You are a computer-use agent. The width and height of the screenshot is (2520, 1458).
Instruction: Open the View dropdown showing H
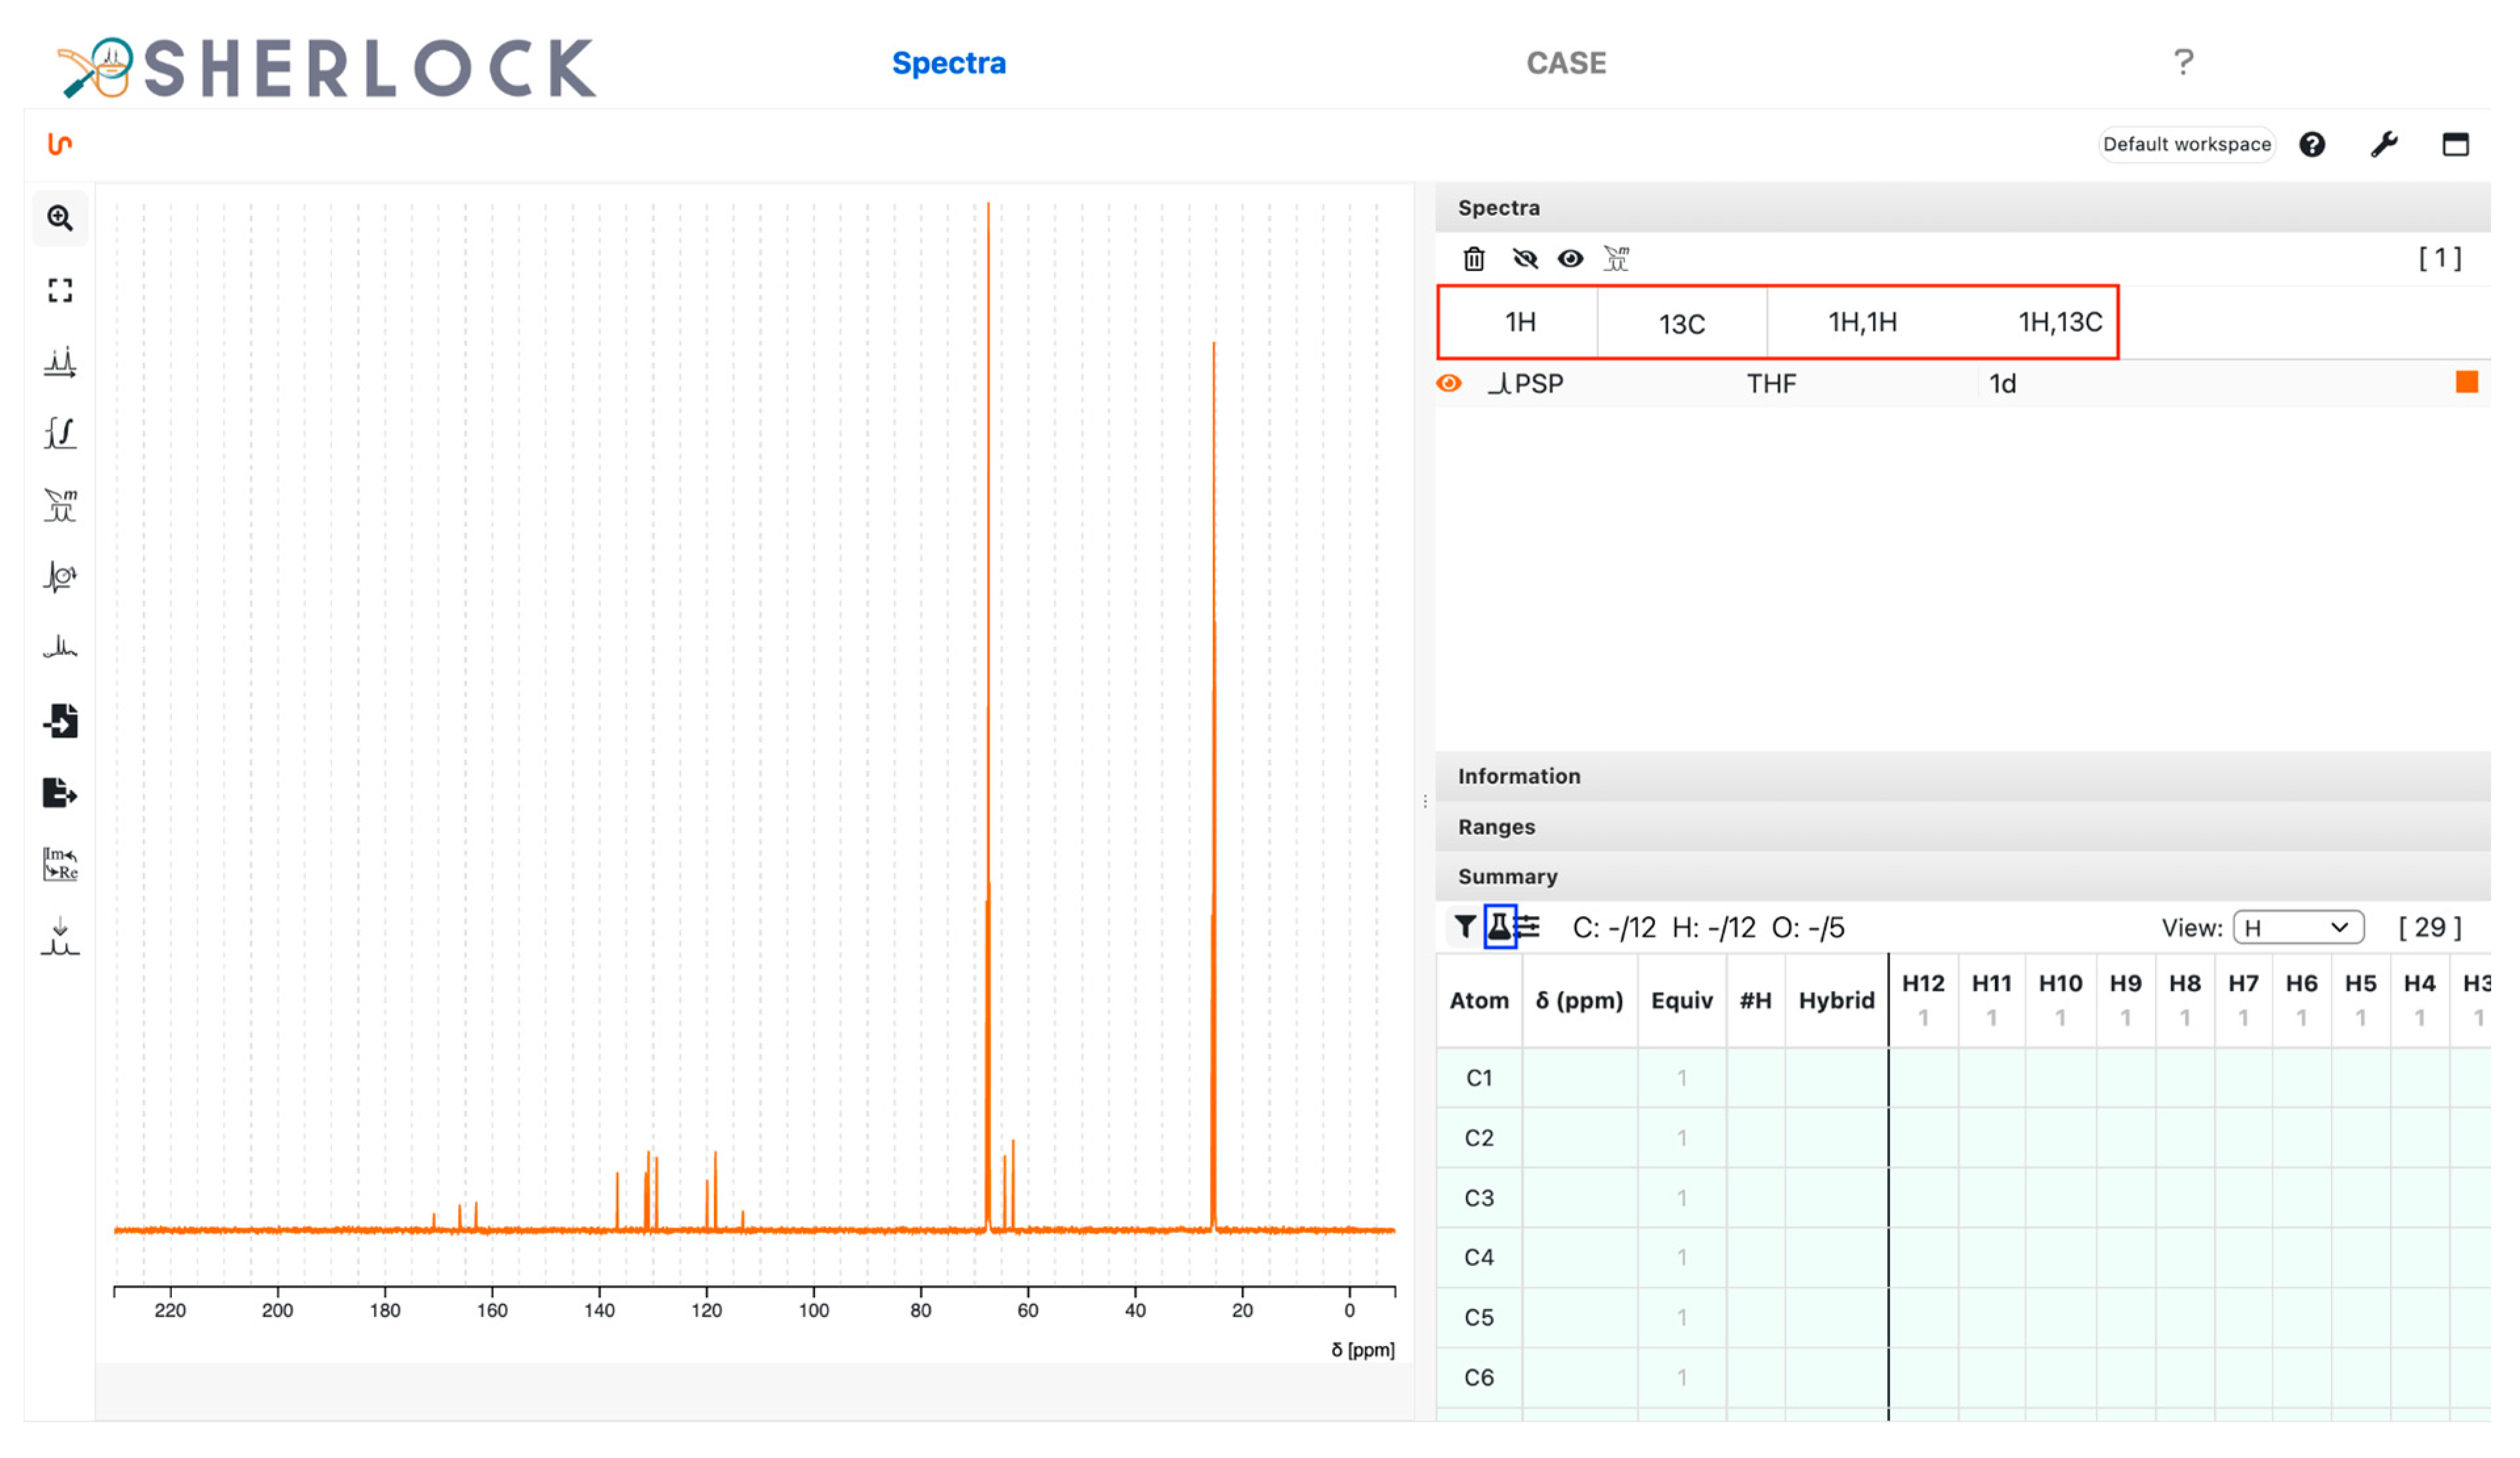2298,928
